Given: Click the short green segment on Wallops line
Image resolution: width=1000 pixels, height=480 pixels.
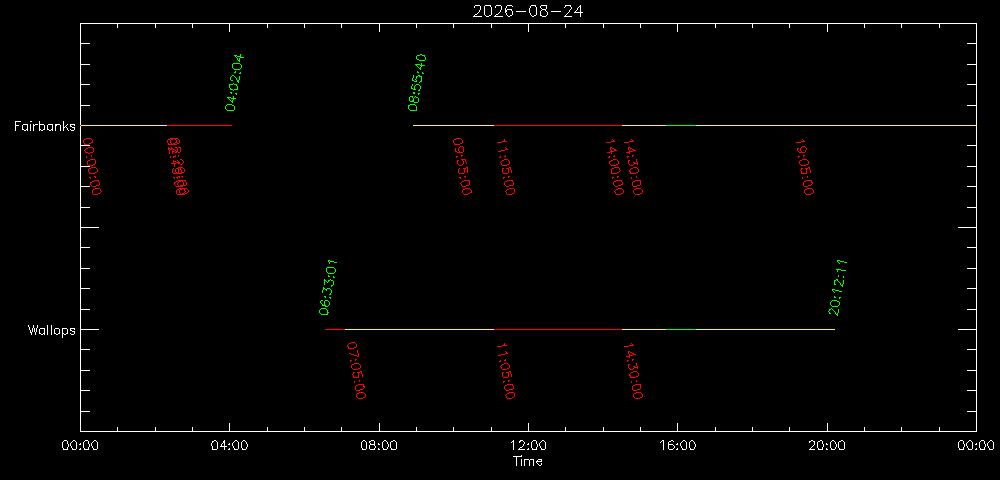Looking at the screenshot, I should click(x=681, y=330).
